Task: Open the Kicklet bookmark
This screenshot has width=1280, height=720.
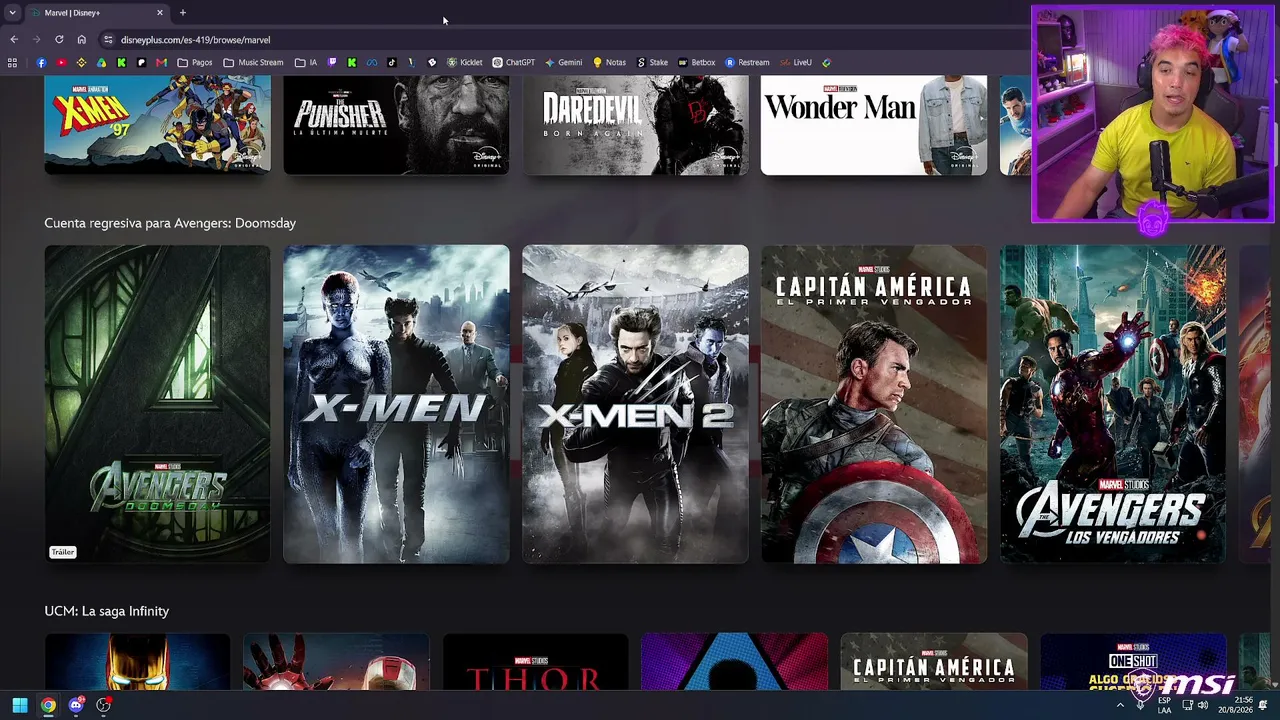Action: point(465,62)
